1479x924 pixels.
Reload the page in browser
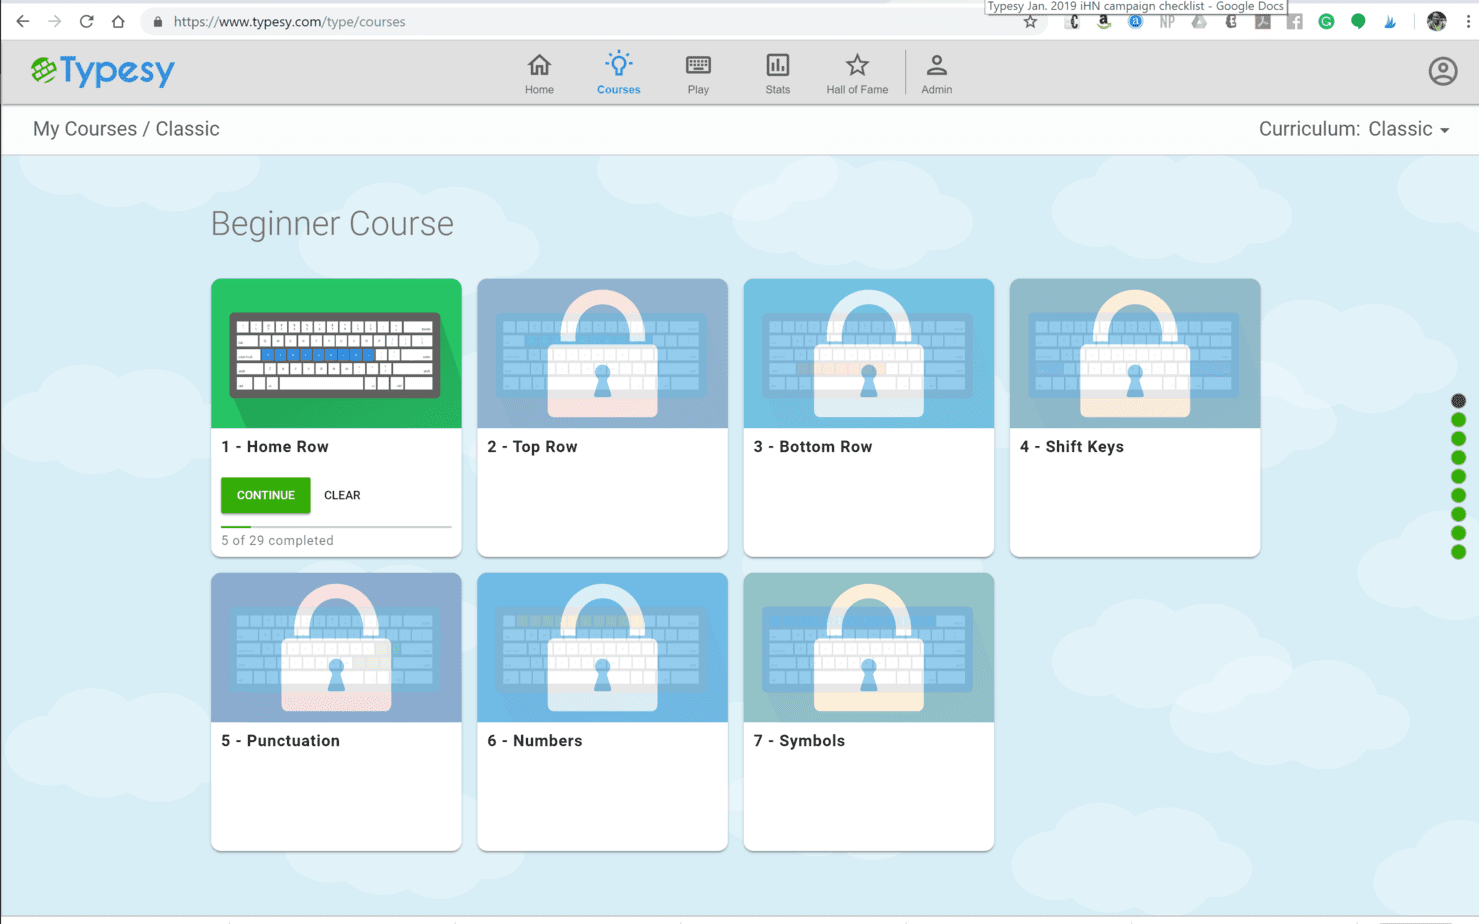pyautogui.click(x=87, y=22)
